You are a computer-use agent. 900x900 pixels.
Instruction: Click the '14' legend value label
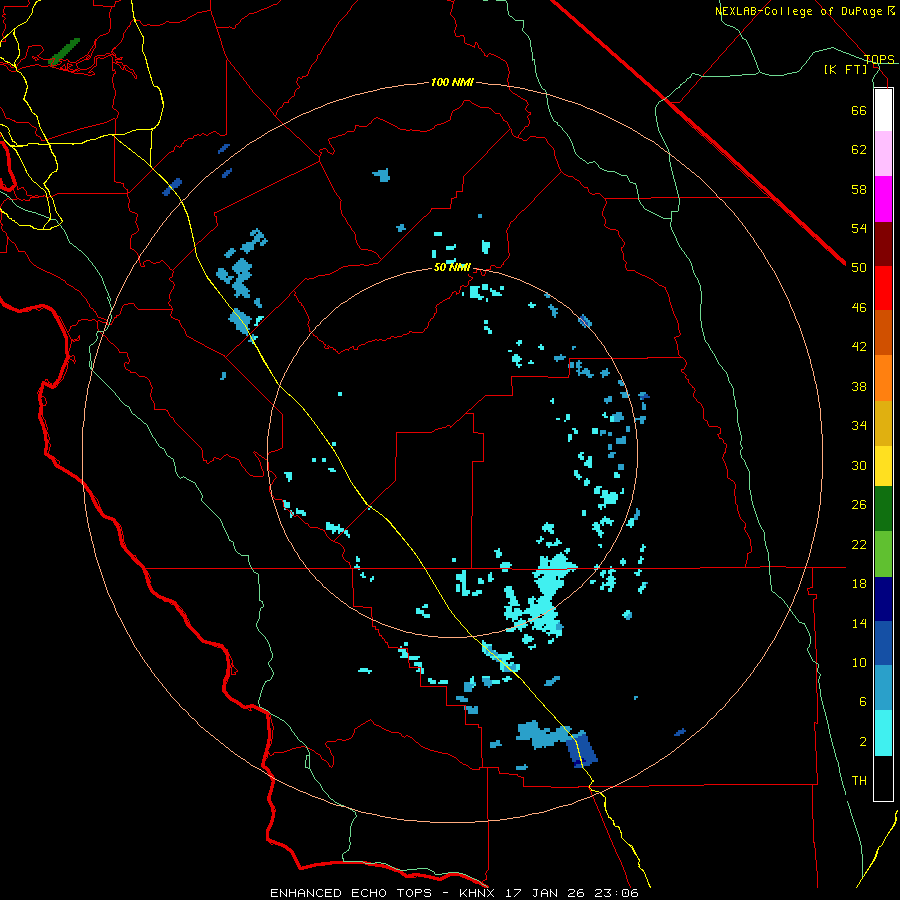coord(859,623)
